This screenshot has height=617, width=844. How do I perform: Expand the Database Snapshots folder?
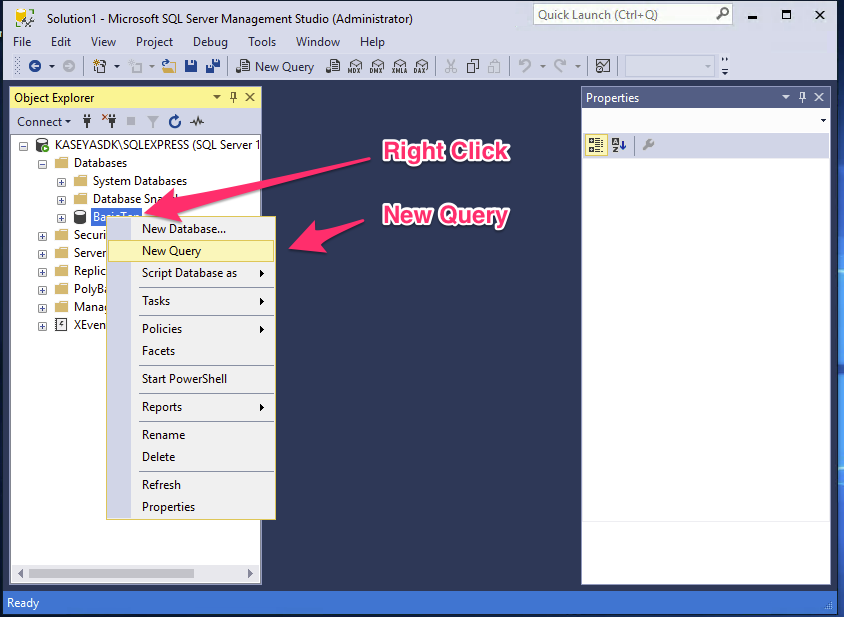pyautogui.click(x=61, y=200)
